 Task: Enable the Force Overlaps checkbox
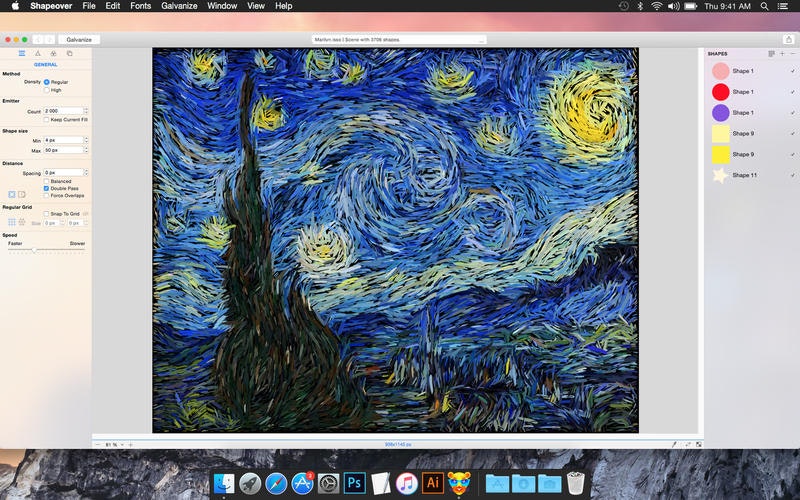pos(46,195)
